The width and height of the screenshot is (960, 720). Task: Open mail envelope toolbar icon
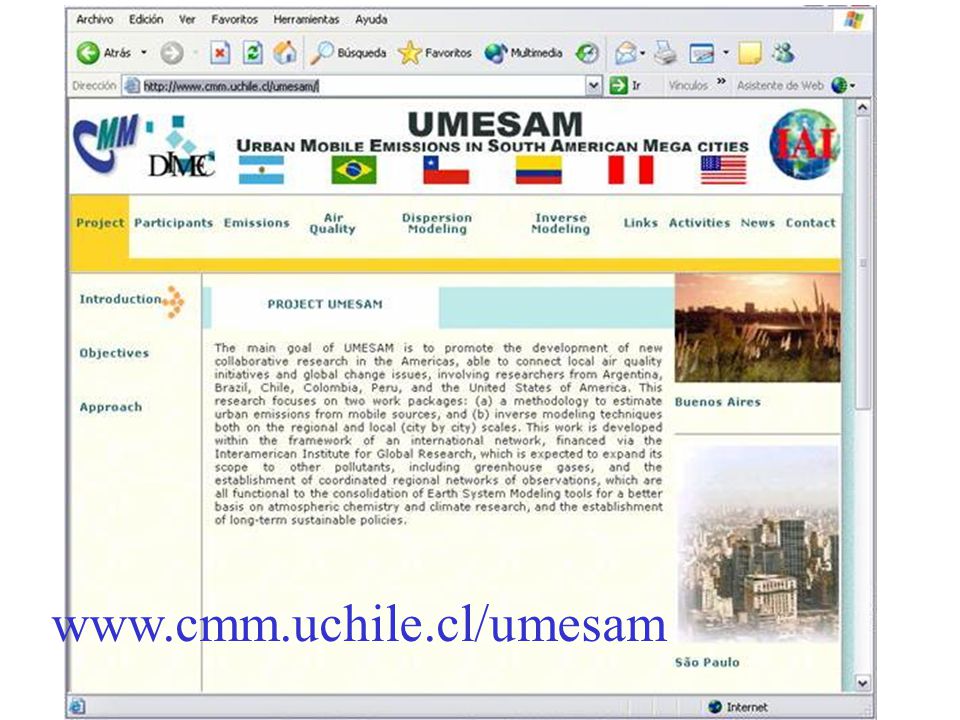pyautogui.click(x=626, y=53)
